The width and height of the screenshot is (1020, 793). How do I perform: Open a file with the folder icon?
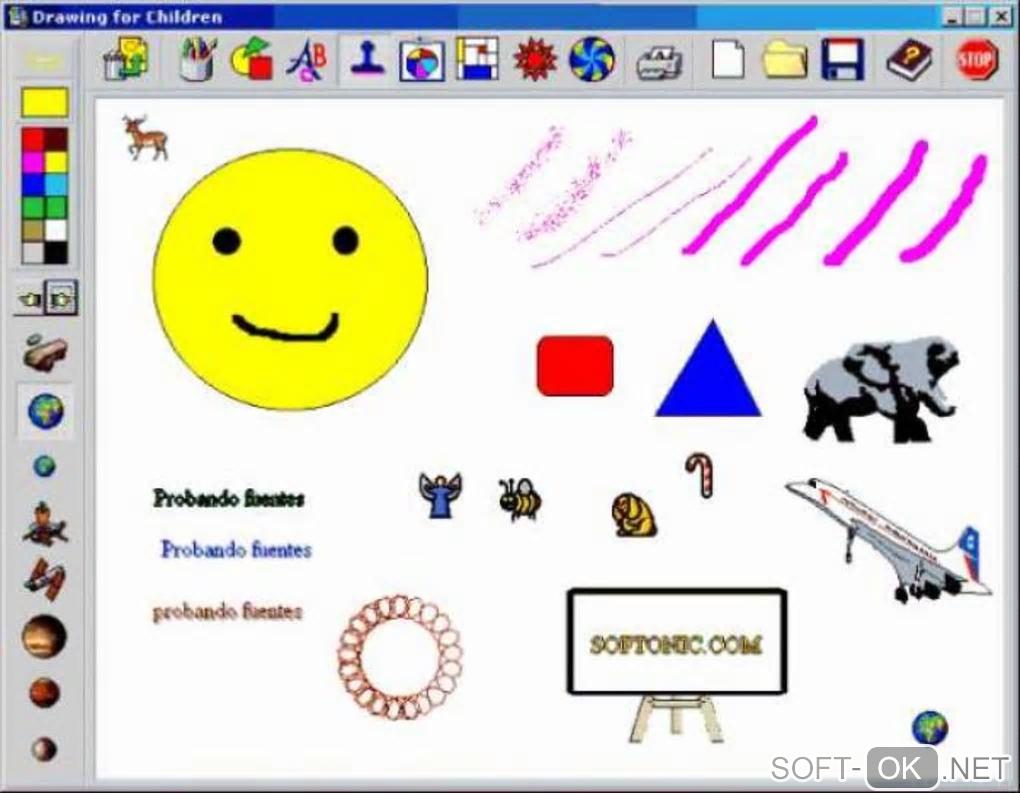(785, 60)
